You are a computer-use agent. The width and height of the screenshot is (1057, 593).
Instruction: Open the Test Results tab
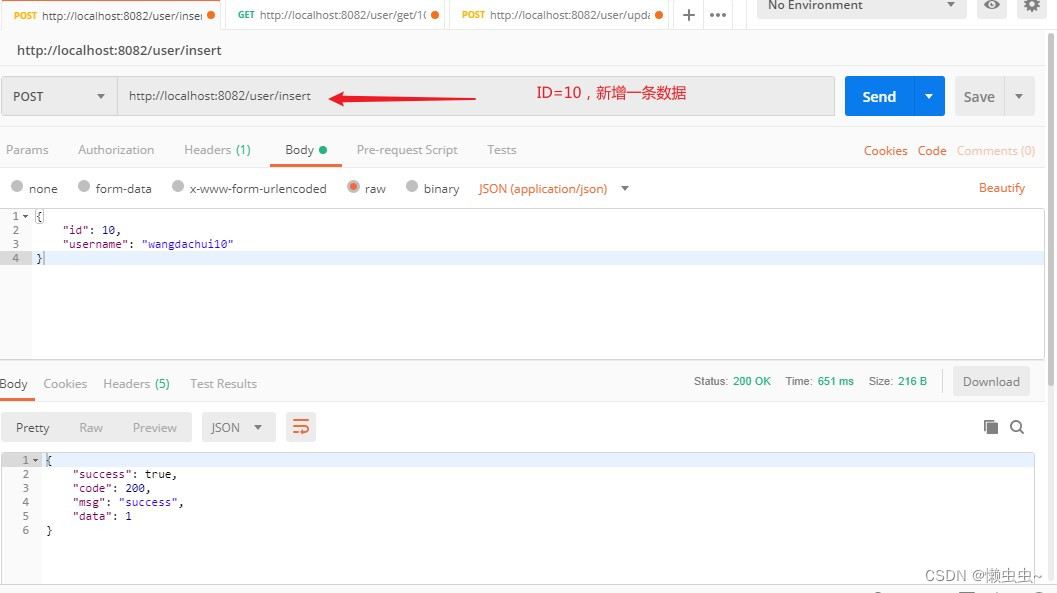(x=223, y=383)
